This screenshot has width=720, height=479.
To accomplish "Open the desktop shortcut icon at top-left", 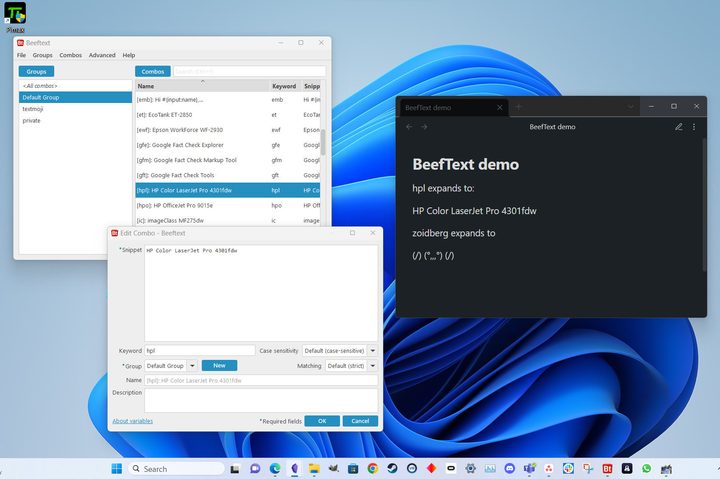I will (x=15, y=16).
